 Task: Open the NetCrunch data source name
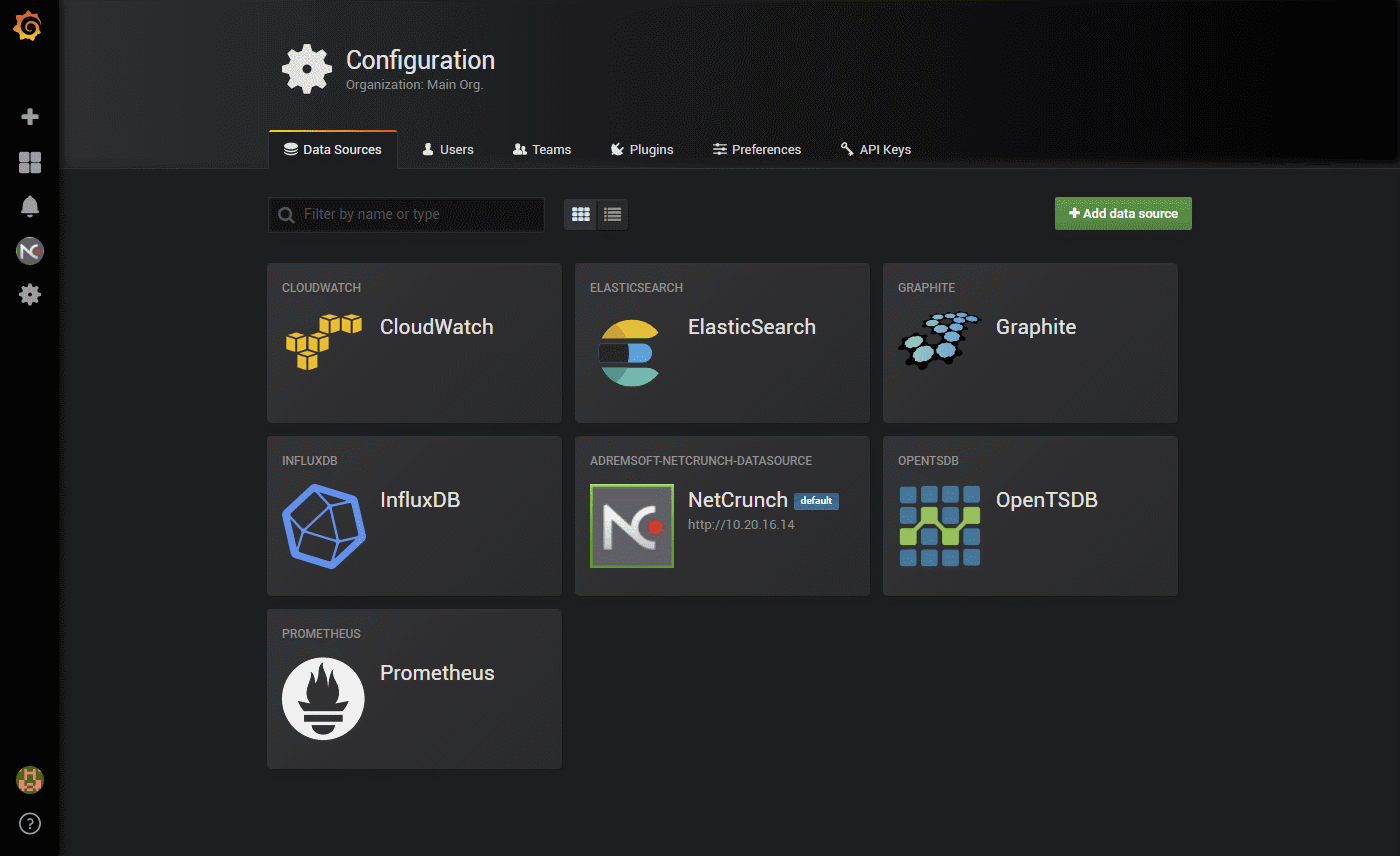(738, 500)
